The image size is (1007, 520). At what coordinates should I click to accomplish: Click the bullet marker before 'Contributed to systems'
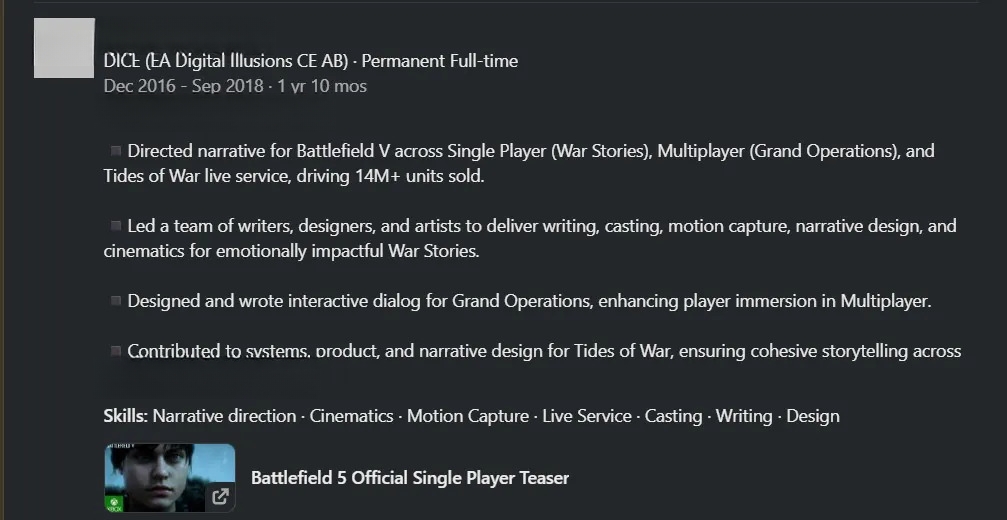(116, 351)
